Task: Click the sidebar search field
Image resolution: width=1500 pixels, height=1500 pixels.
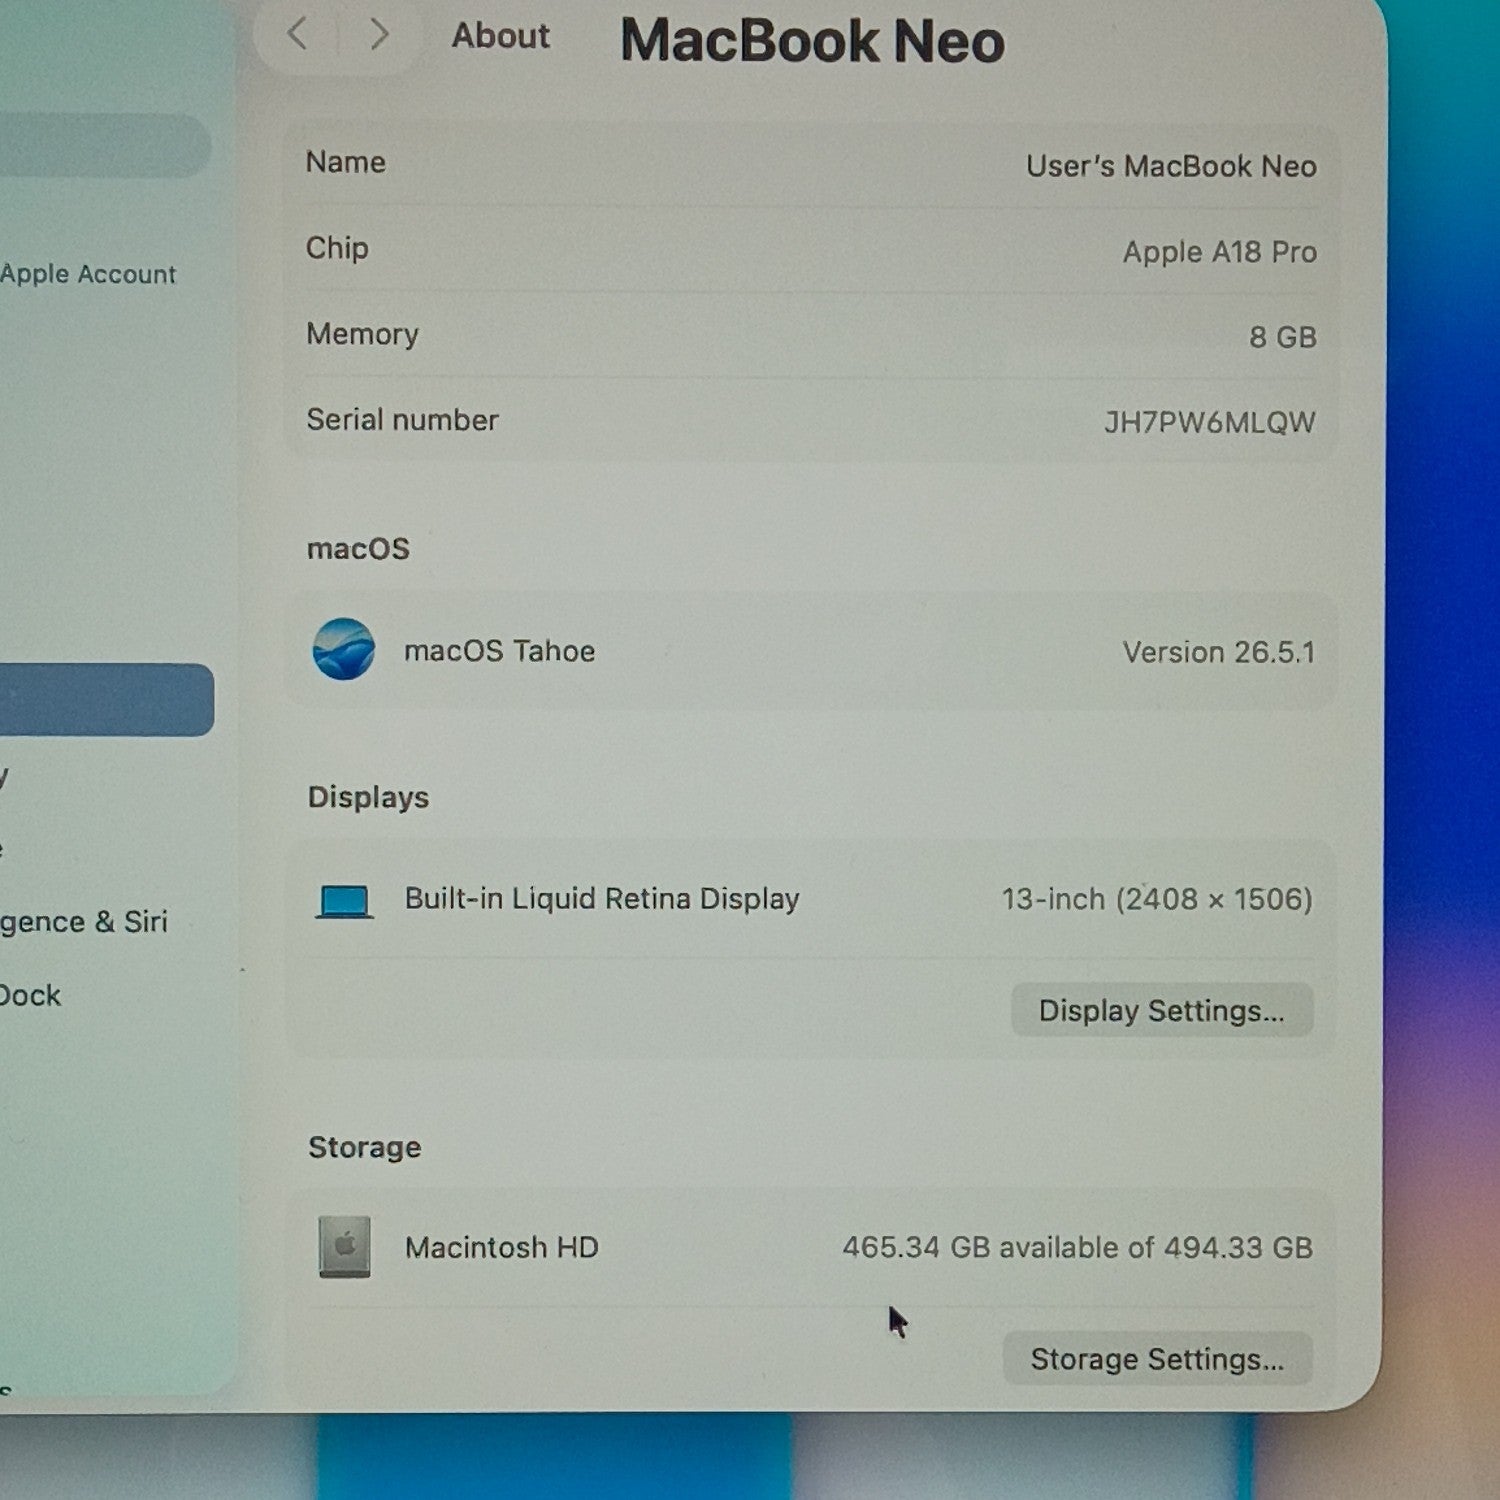Action: tap(104, 146)
